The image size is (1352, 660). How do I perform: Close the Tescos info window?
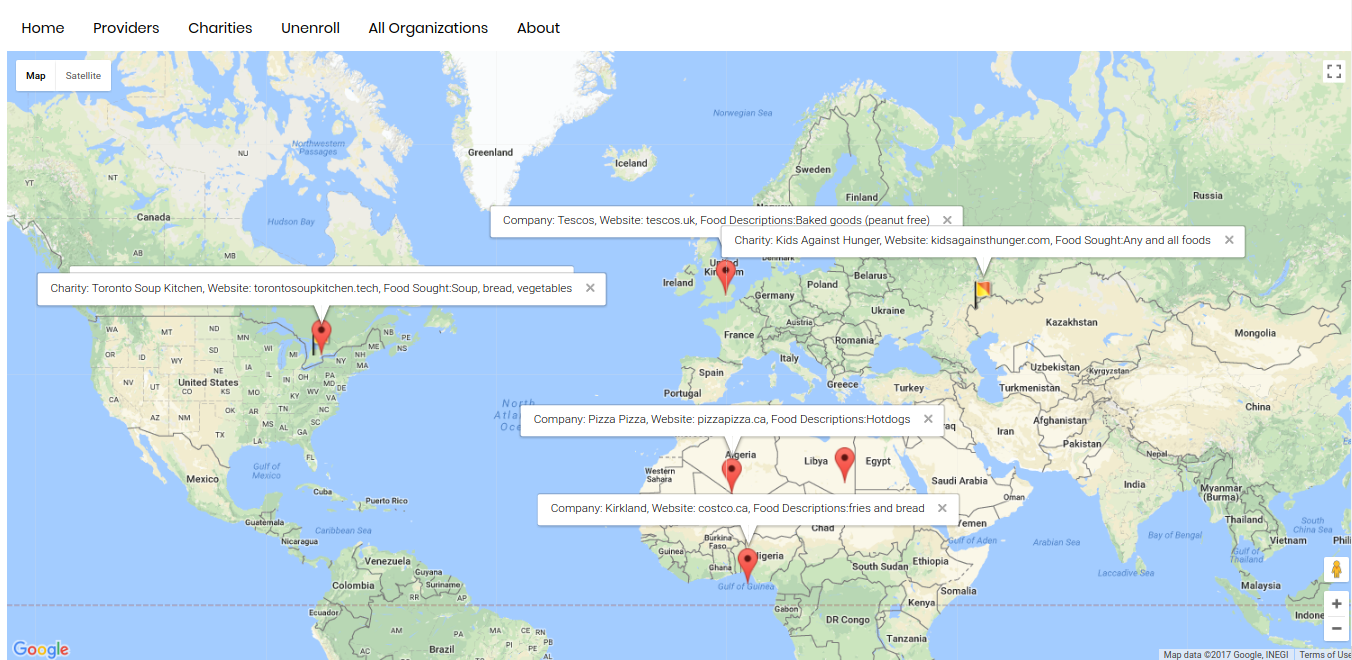click(x=946, y=220)
